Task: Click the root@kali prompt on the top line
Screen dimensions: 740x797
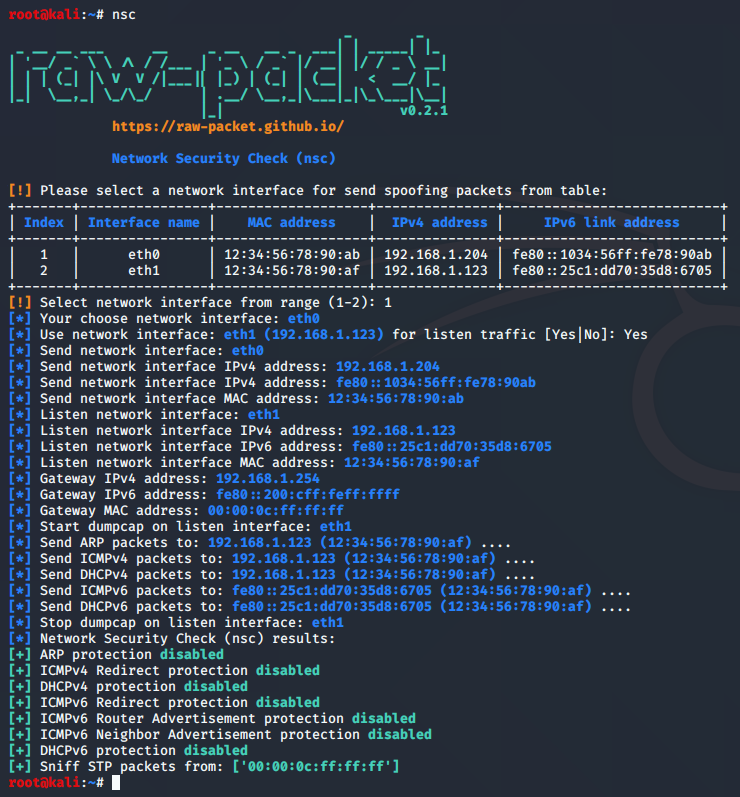Action: click(x=56, y=15)
